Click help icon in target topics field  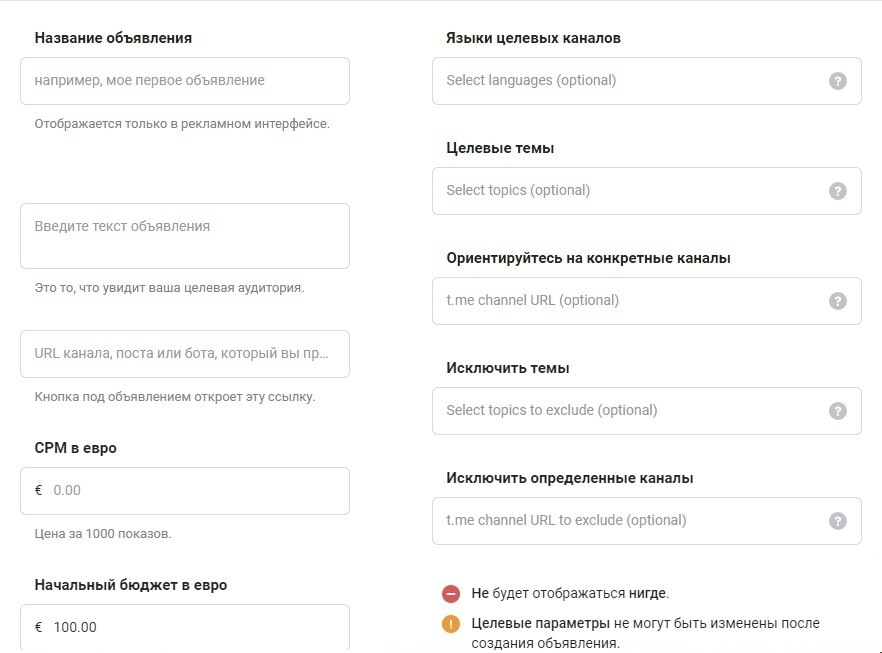pyautogui.click(x=838, y=191)
